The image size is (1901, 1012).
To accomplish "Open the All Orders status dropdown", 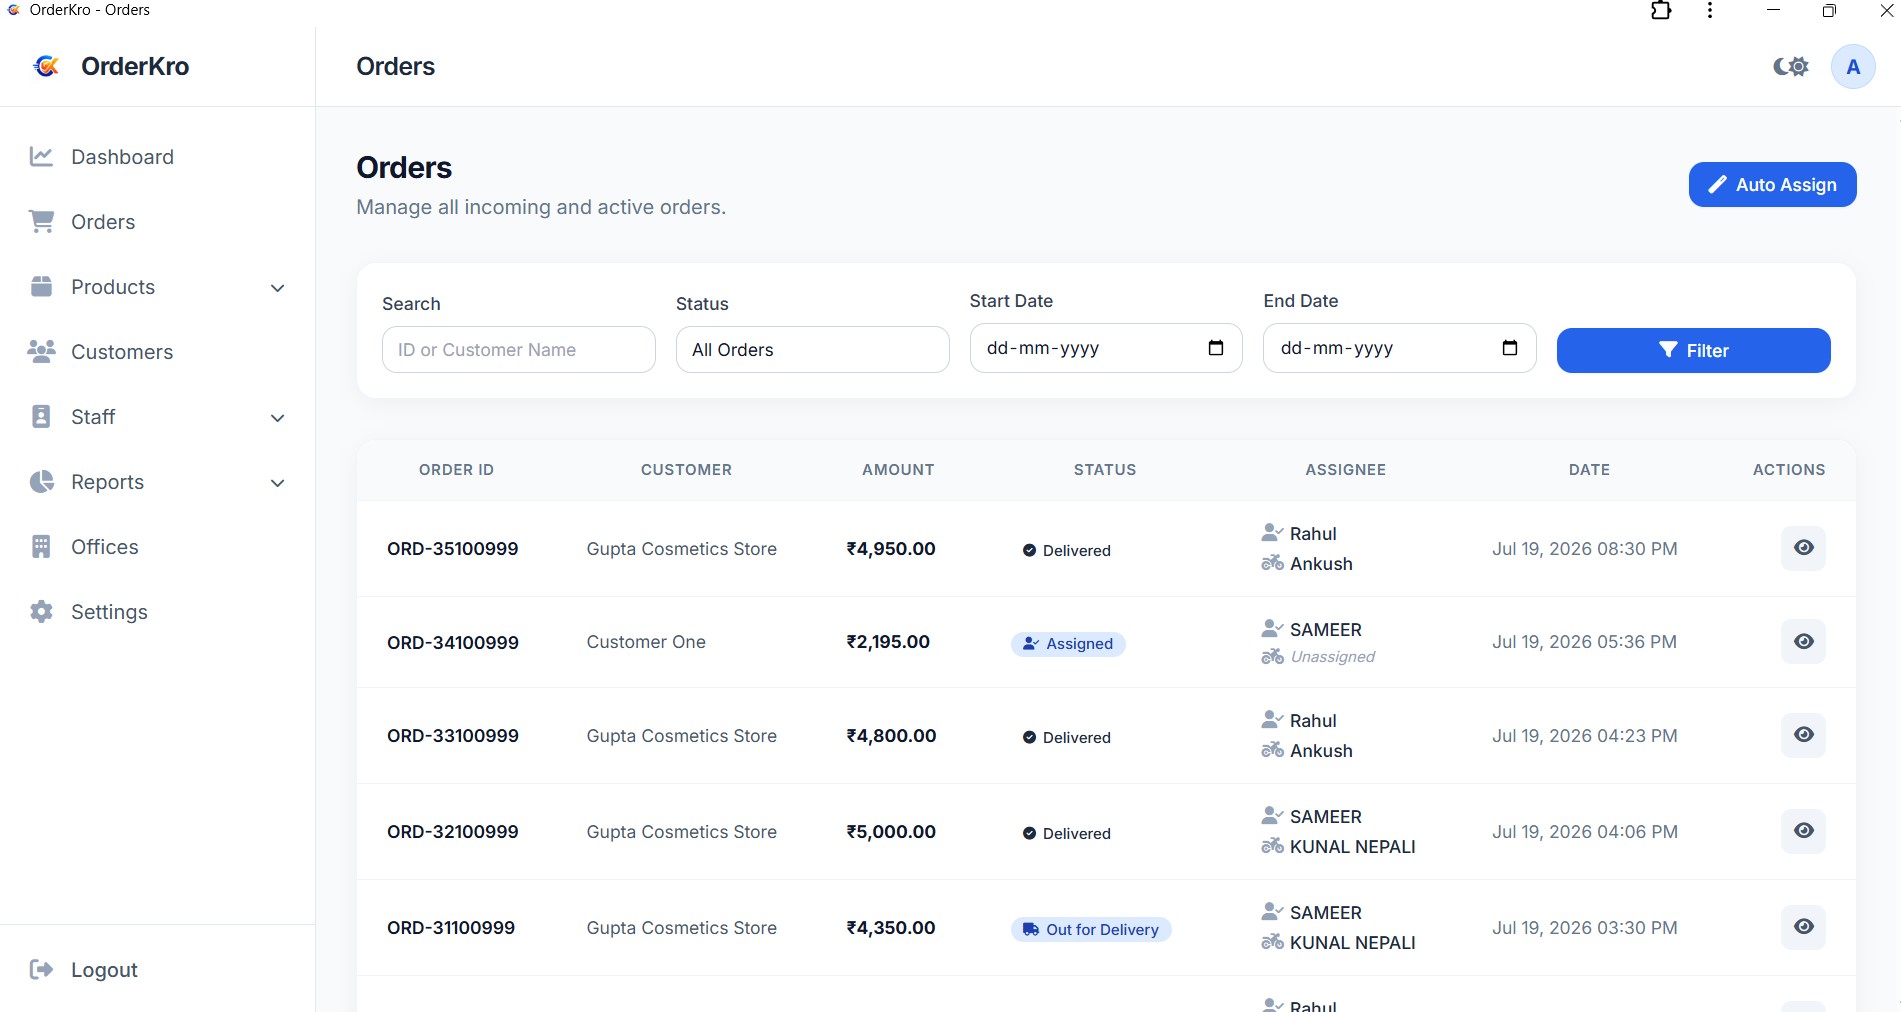I will [x=812, y=350].
